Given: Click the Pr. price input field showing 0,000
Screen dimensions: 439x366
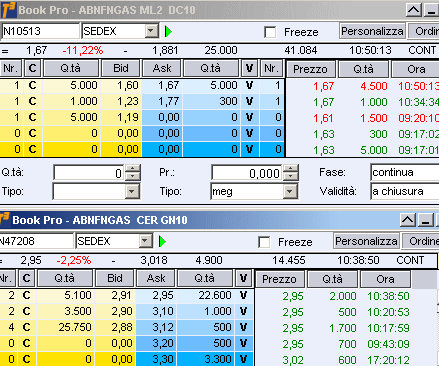Looking at the screenshot, I should (x=247, y=173).
